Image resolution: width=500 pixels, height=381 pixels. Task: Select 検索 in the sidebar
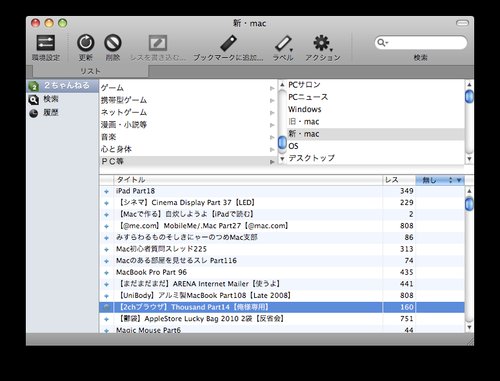point(62,99)
